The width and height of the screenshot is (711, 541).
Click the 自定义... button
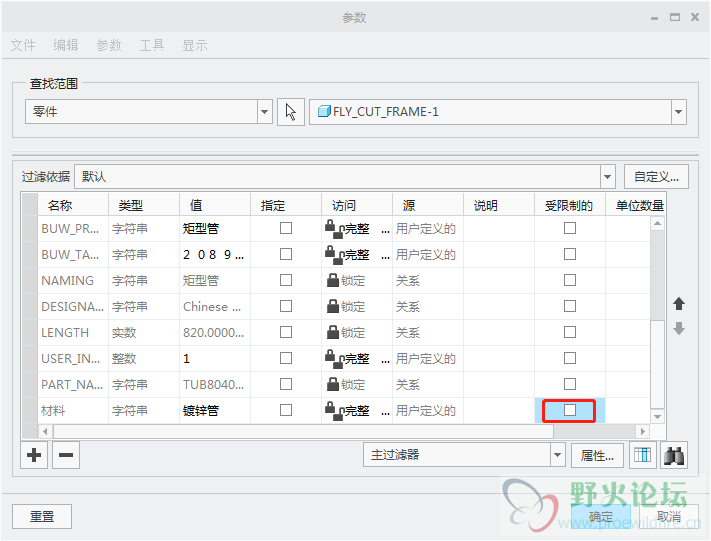click(x=656, y=177)
